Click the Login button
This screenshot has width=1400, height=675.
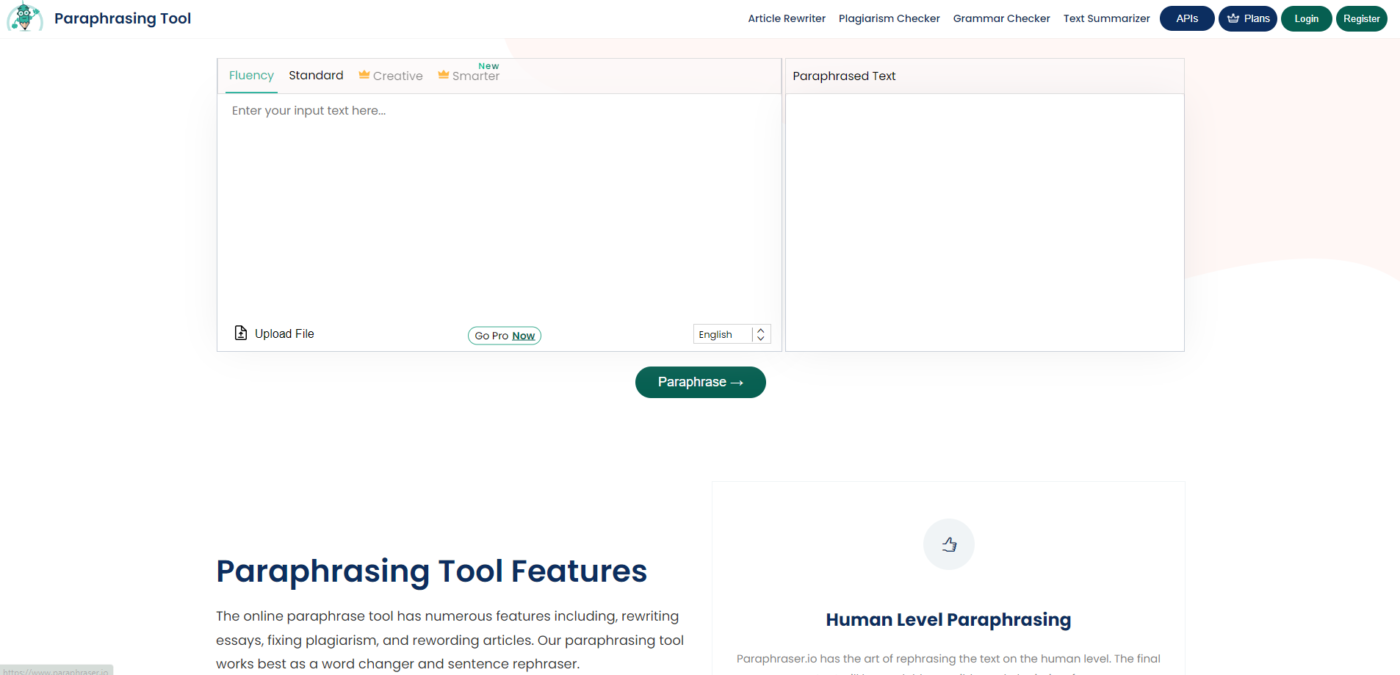point(1306,18)
